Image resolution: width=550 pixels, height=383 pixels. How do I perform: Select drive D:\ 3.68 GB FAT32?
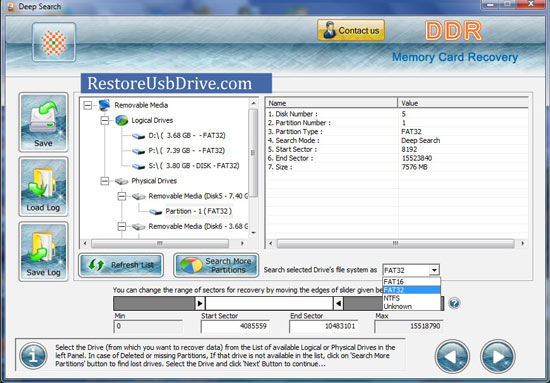(187, 135)
